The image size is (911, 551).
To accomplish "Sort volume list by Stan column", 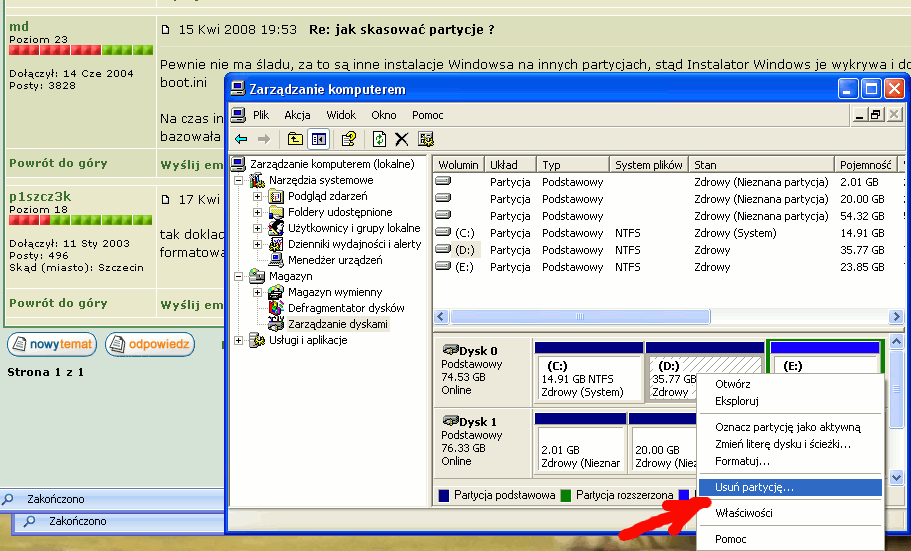I will (761, 164).
